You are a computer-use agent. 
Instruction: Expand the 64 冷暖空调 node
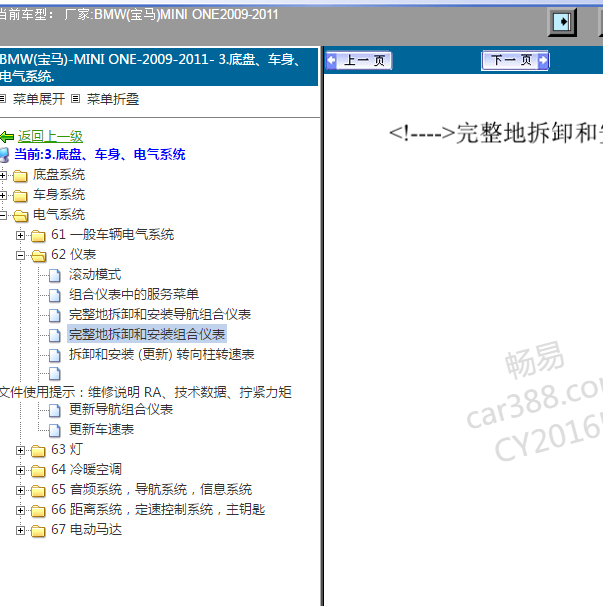(x=20, y=470)
